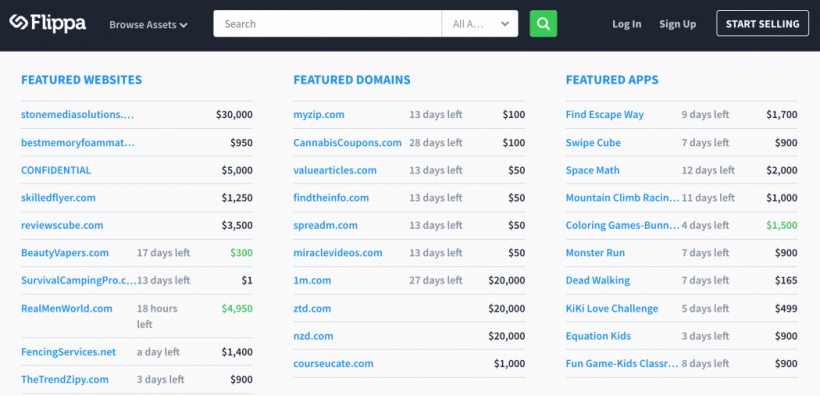The height and width of the screenshot is (396, 820).
Task: Click the $5,000 CONFIDENTIAL price
Action: tap(237, 170)
